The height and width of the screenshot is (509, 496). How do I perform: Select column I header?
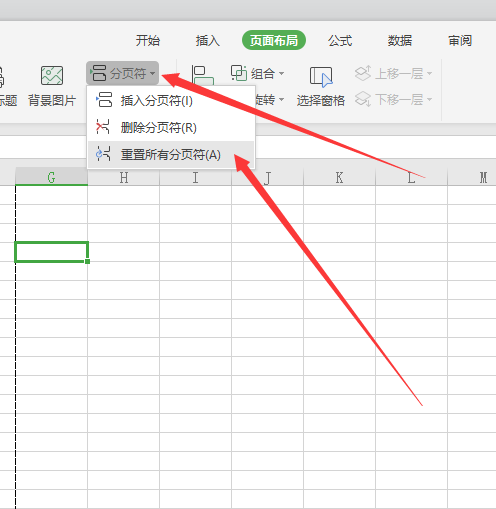(x=196, y=177)
